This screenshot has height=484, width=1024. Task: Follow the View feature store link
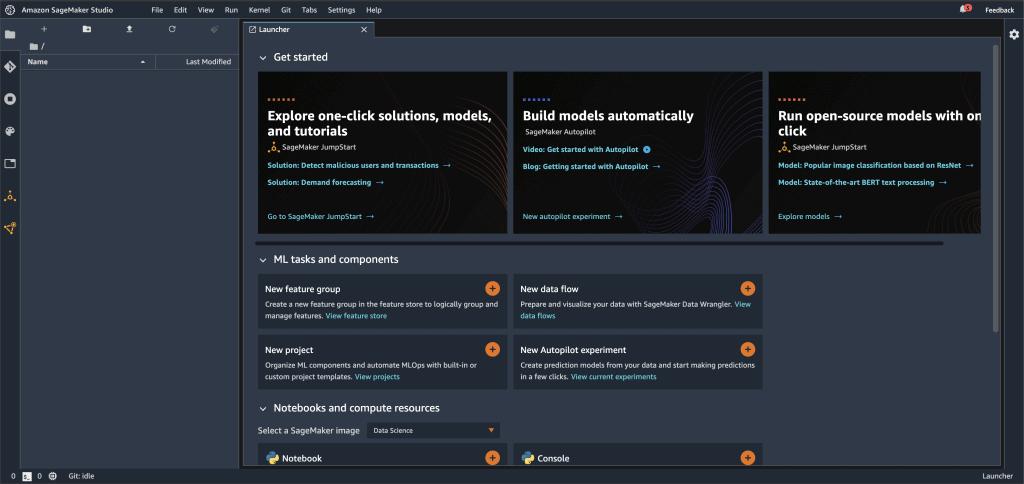tap(356, 316)
